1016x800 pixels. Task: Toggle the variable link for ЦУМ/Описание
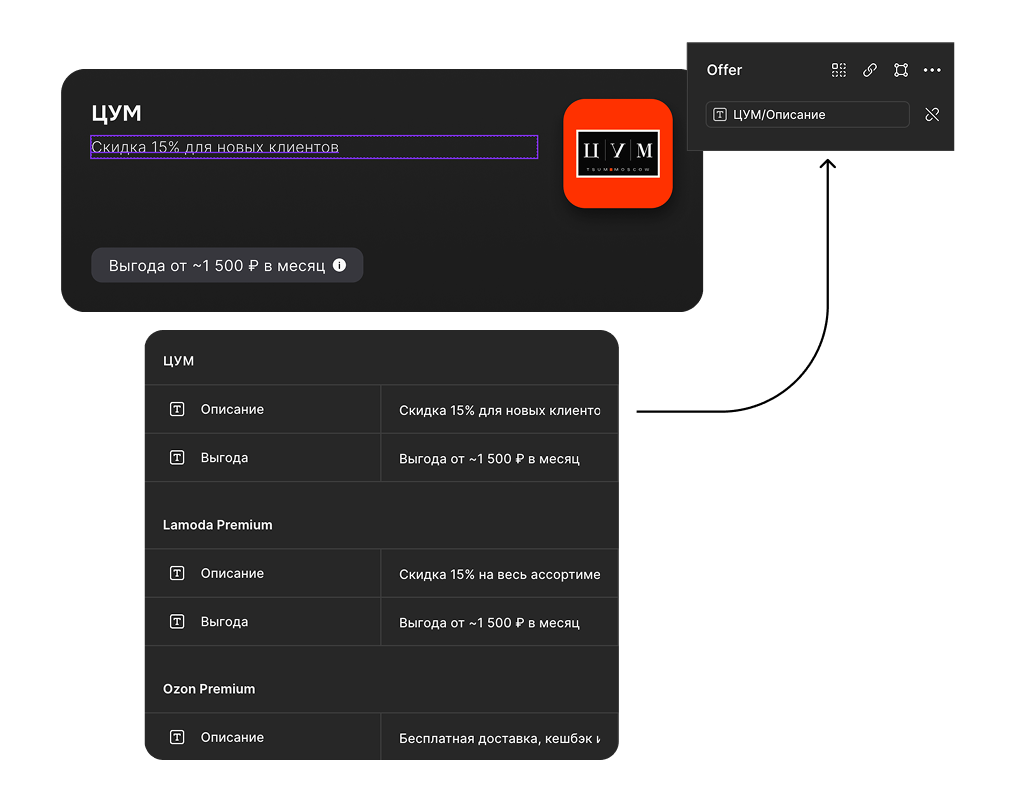pyautogui.click(x=932, y=114)
